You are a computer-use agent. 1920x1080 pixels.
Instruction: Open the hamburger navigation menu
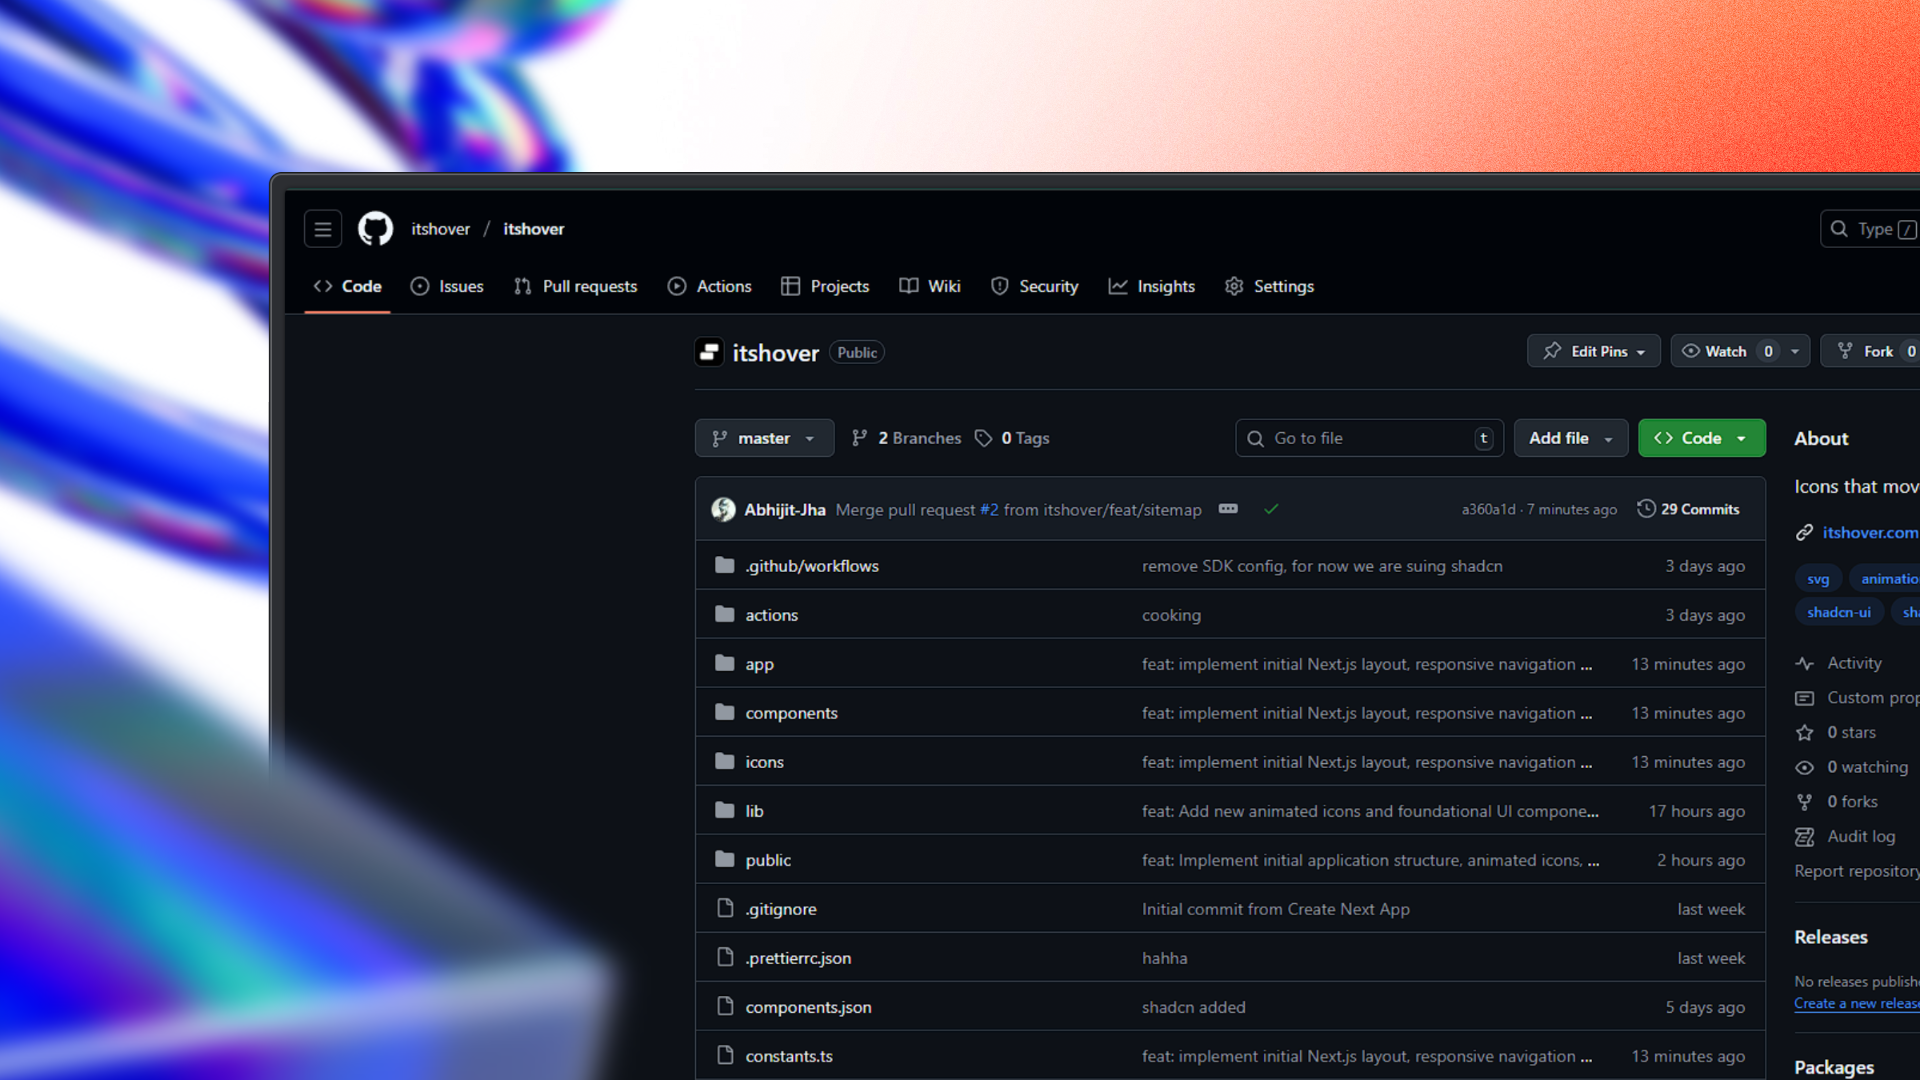click(322, 228)
